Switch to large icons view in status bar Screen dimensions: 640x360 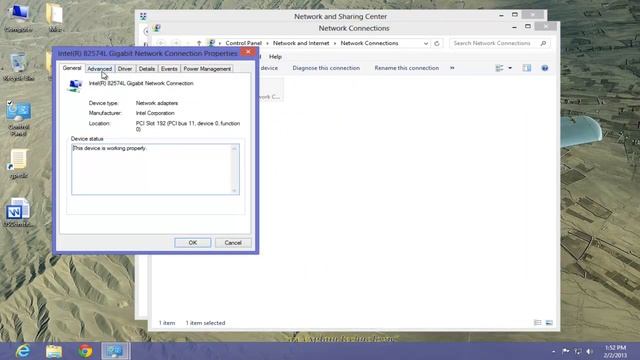[549, 323]
